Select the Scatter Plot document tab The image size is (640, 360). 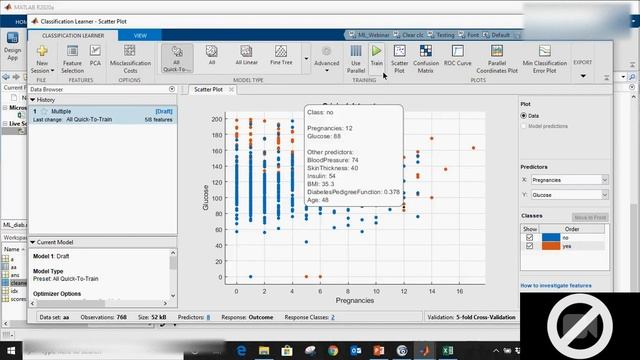pyautogui.click(x=208, y=89)
